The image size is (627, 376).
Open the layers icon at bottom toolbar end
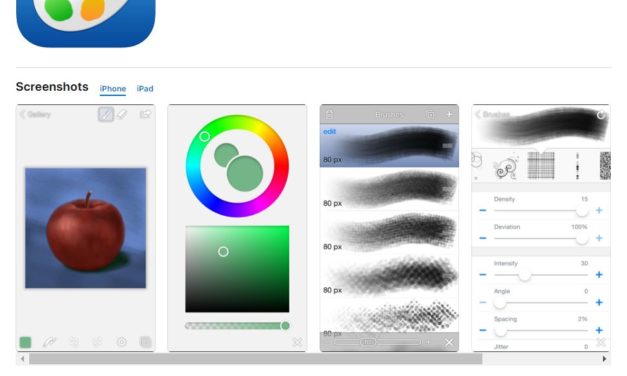point(146,342)
